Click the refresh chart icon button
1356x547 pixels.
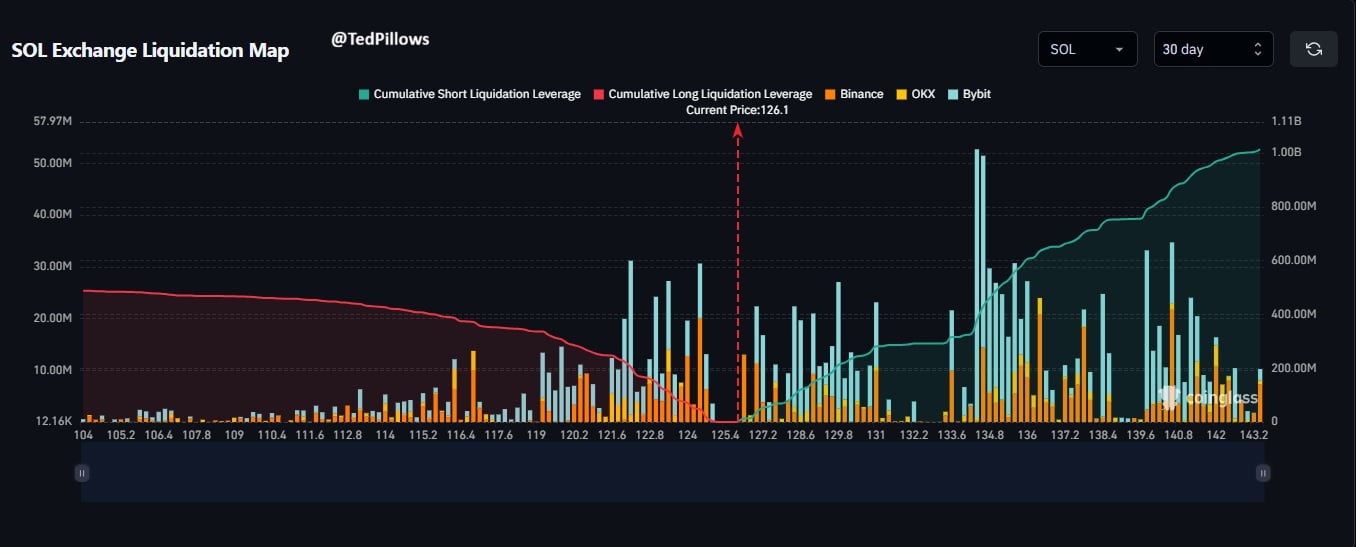pos(1313,49)
